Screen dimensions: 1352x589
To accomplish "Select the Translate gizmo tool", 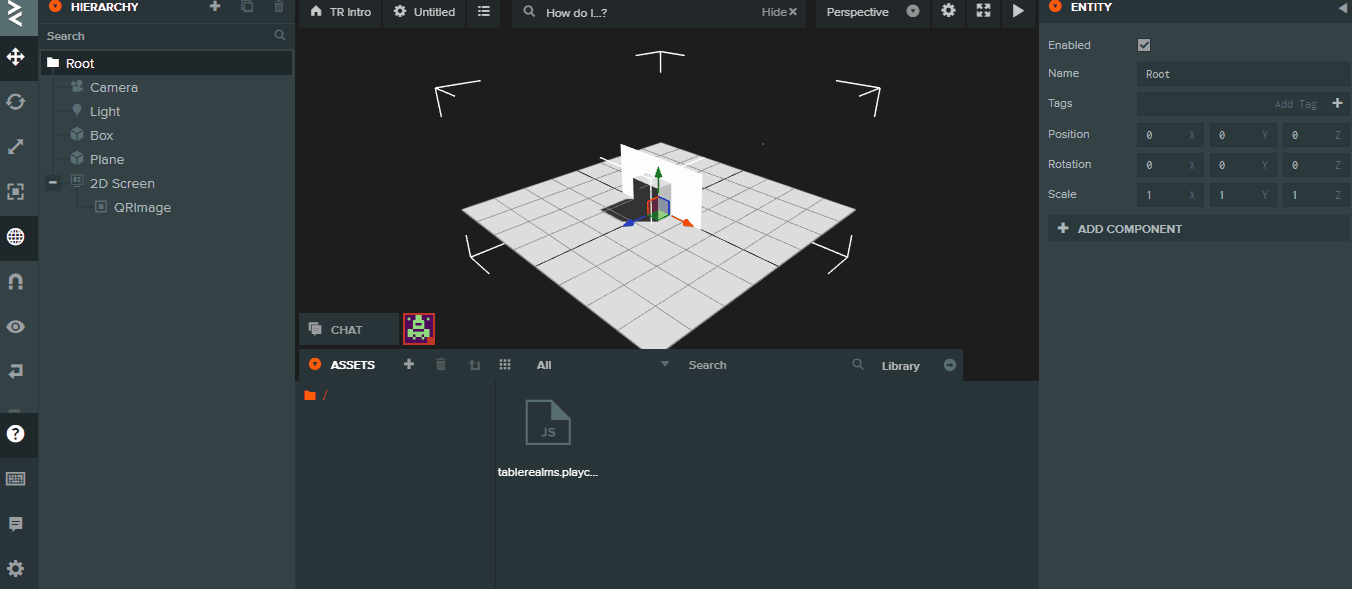I will [x=16, y=57].
